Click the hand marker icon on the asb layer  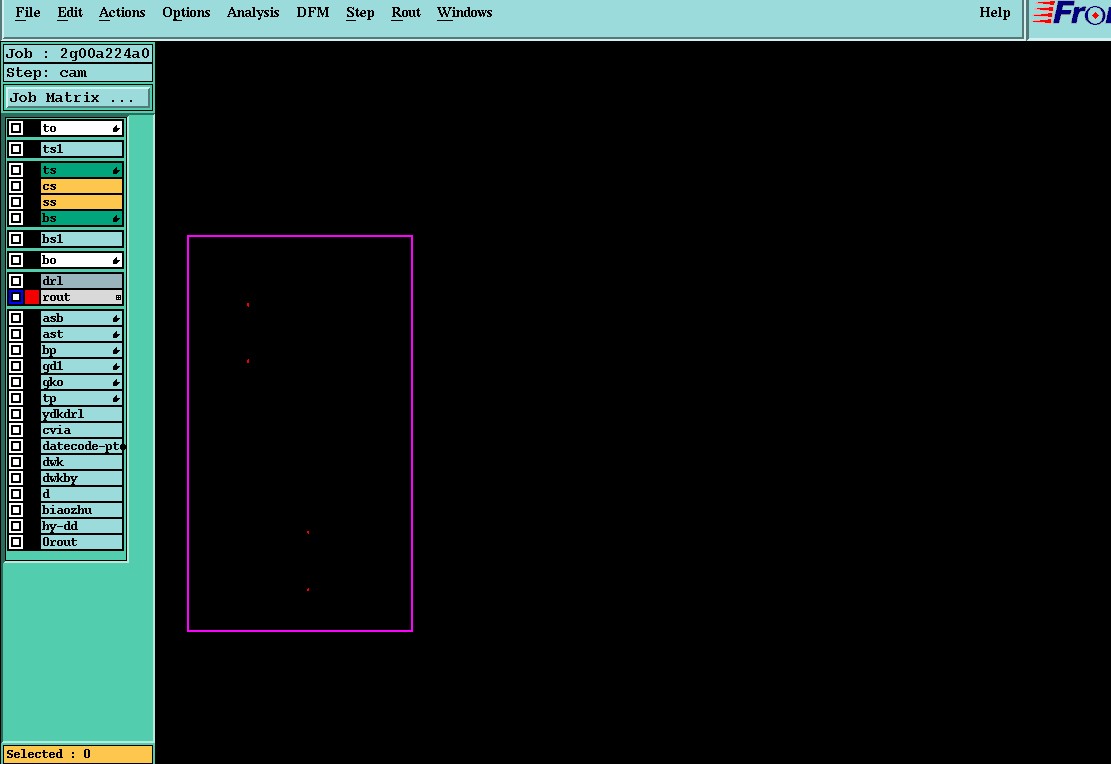point(116,318)
